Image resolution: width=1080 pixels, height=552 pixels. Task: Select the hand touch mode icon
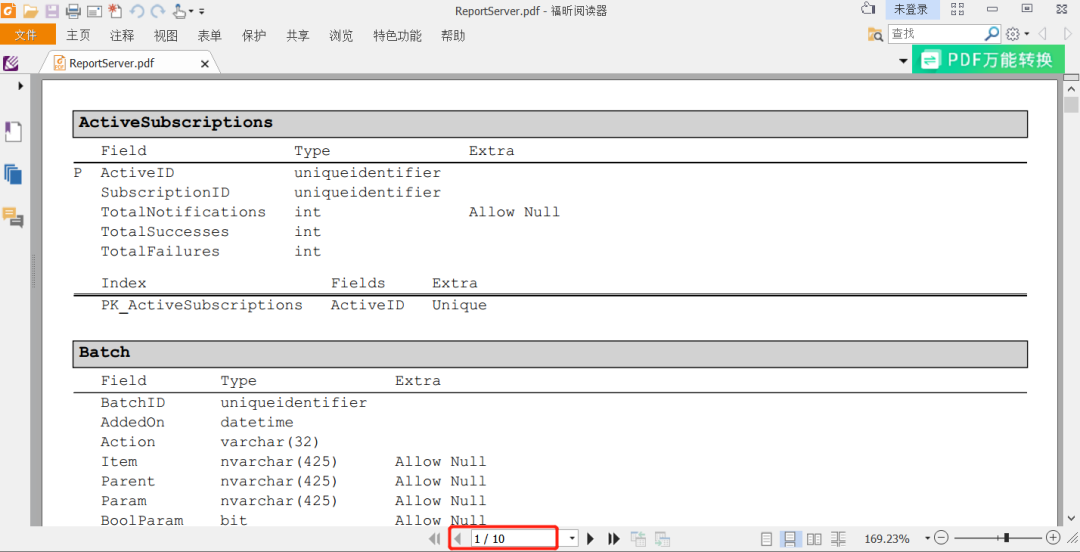click(x=178, y=11)
